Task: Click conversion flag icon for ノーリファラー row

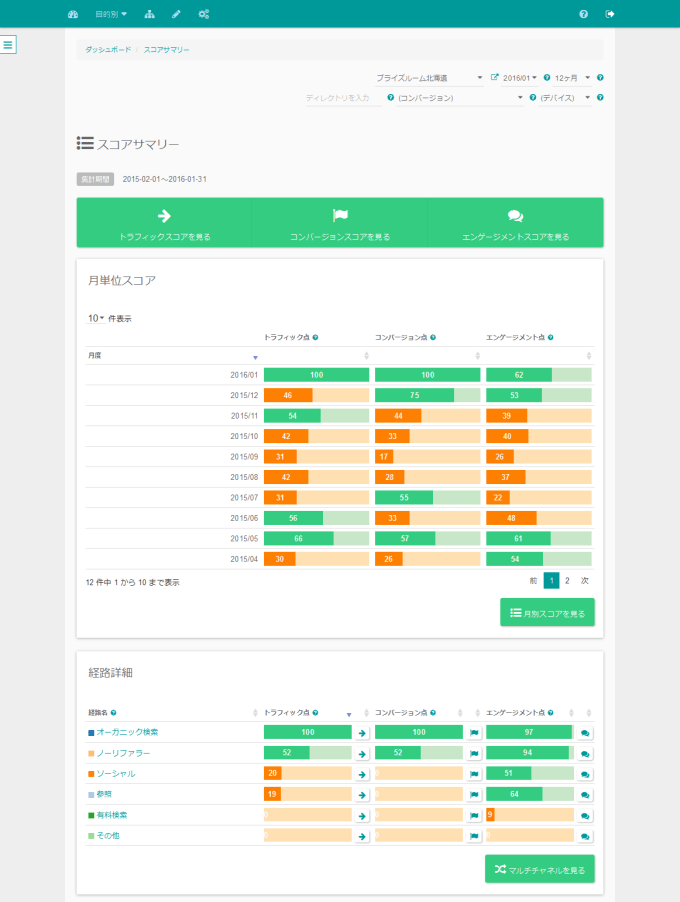Action: [474, 753]
